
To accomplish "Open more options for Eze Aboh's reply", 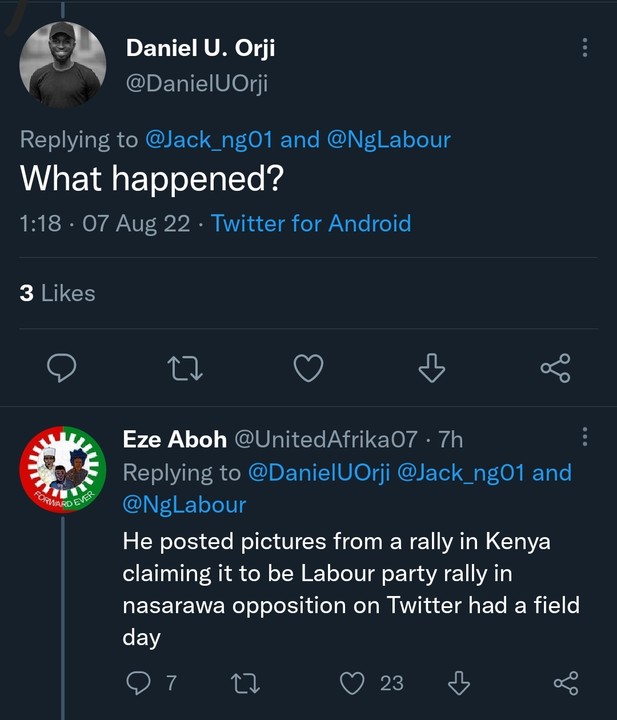I will tap(585, 438).
